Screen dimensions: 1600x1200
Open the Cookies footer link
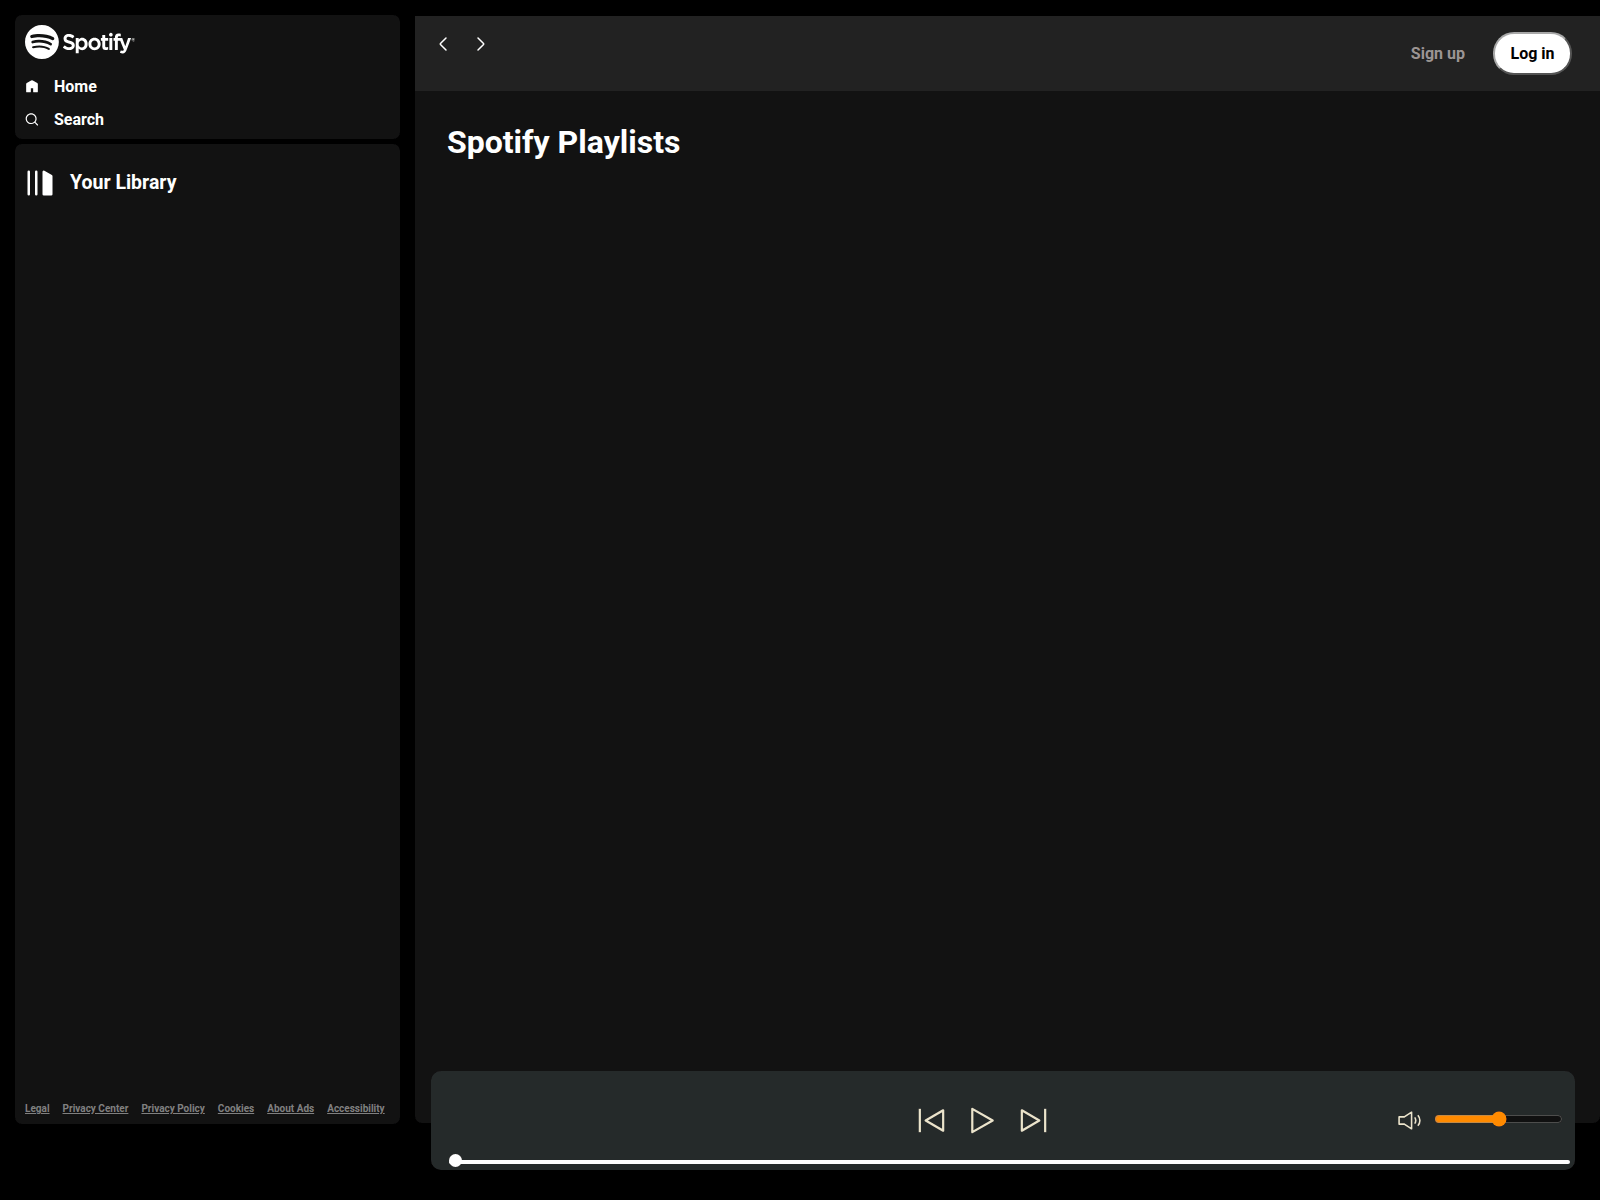coord(236,1108)
